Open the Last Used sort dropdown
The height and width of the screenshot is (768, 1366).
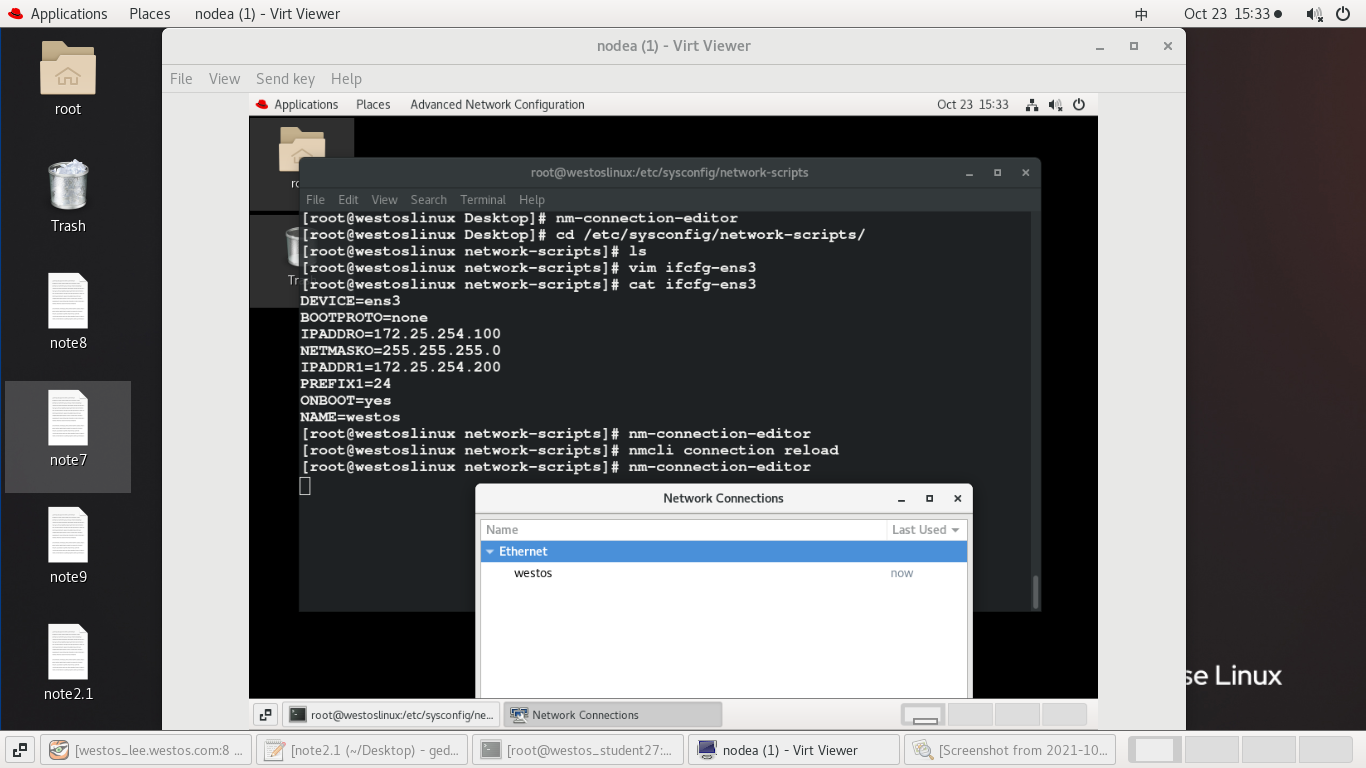coord(925,529)
